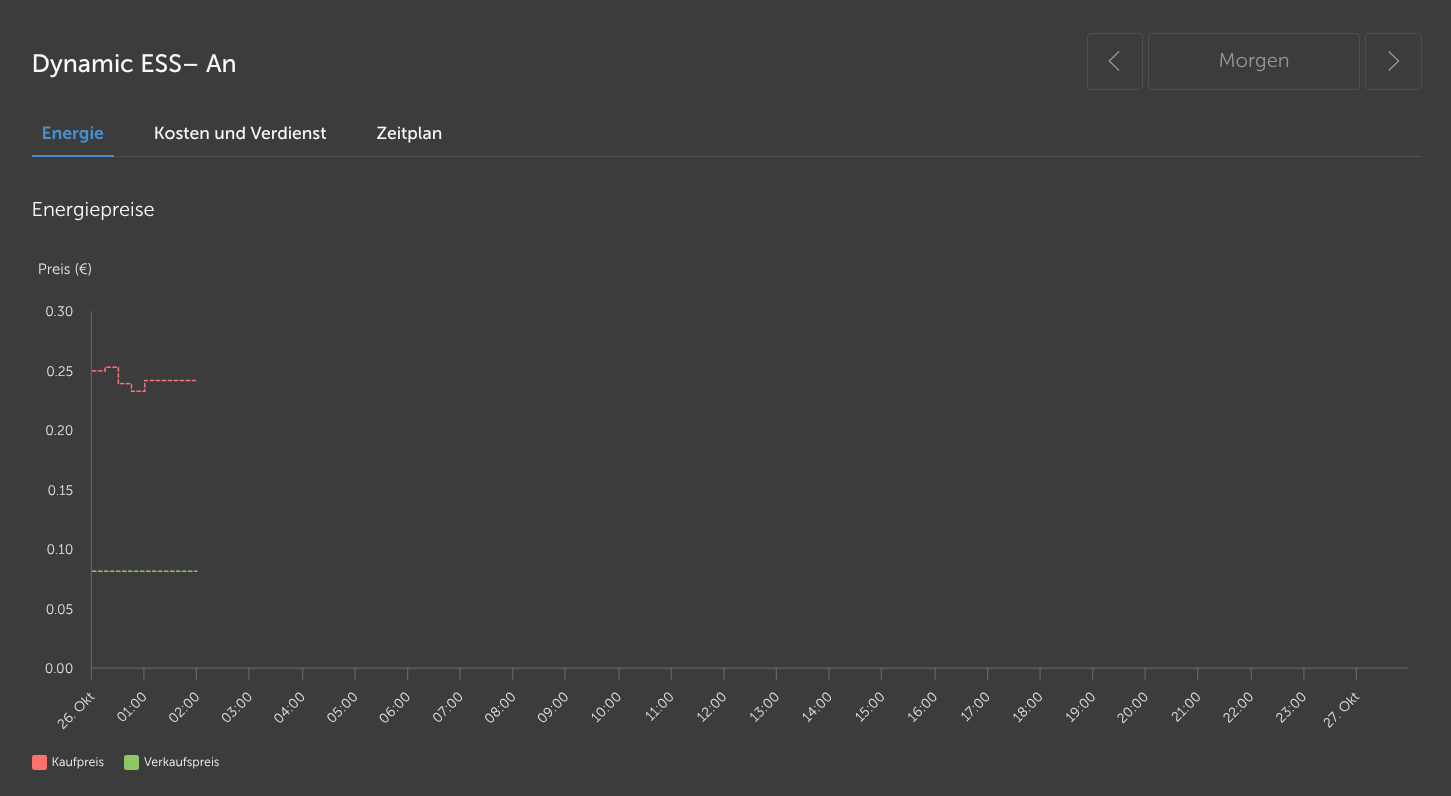Go to previous day with left chevron
The height and width of the screenshot is (796, 1451).
pyautogui.click(x=1114, y=62)
